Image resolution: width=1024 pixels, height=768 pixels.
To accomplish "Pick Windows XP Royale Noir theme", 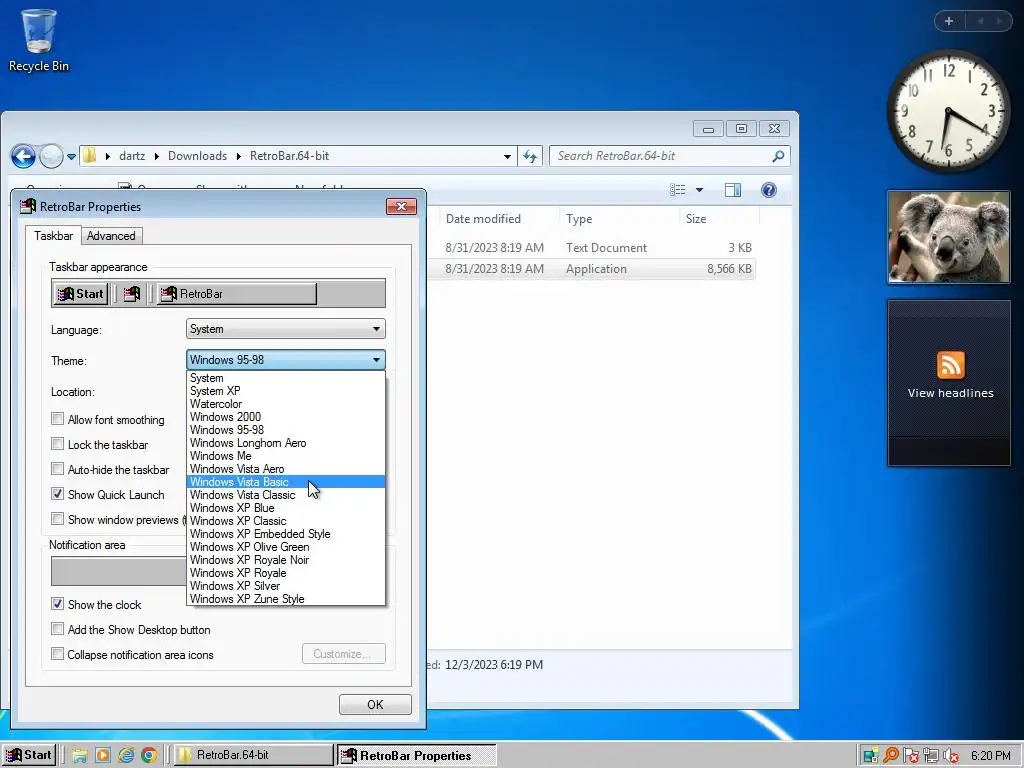I will point(285,560).
